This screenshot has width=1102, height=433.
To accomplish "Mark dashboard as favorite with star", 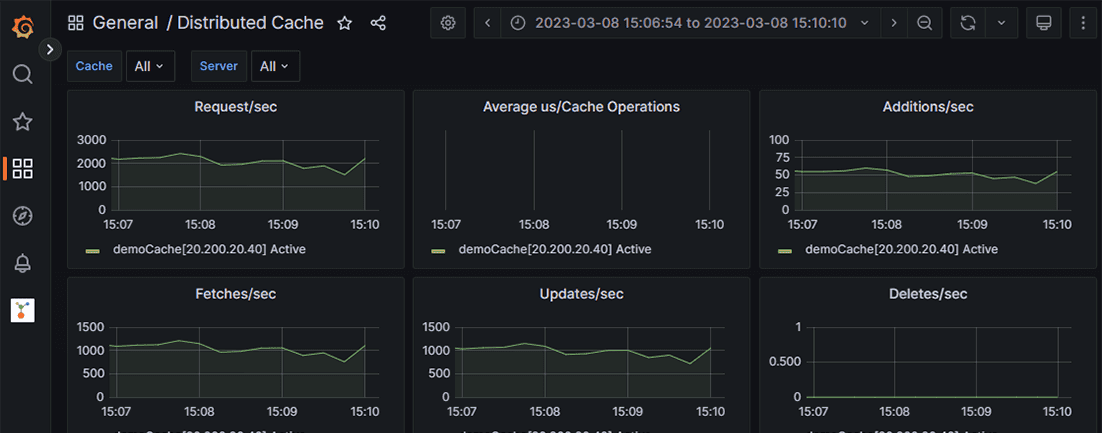I will tap(344, 23).
